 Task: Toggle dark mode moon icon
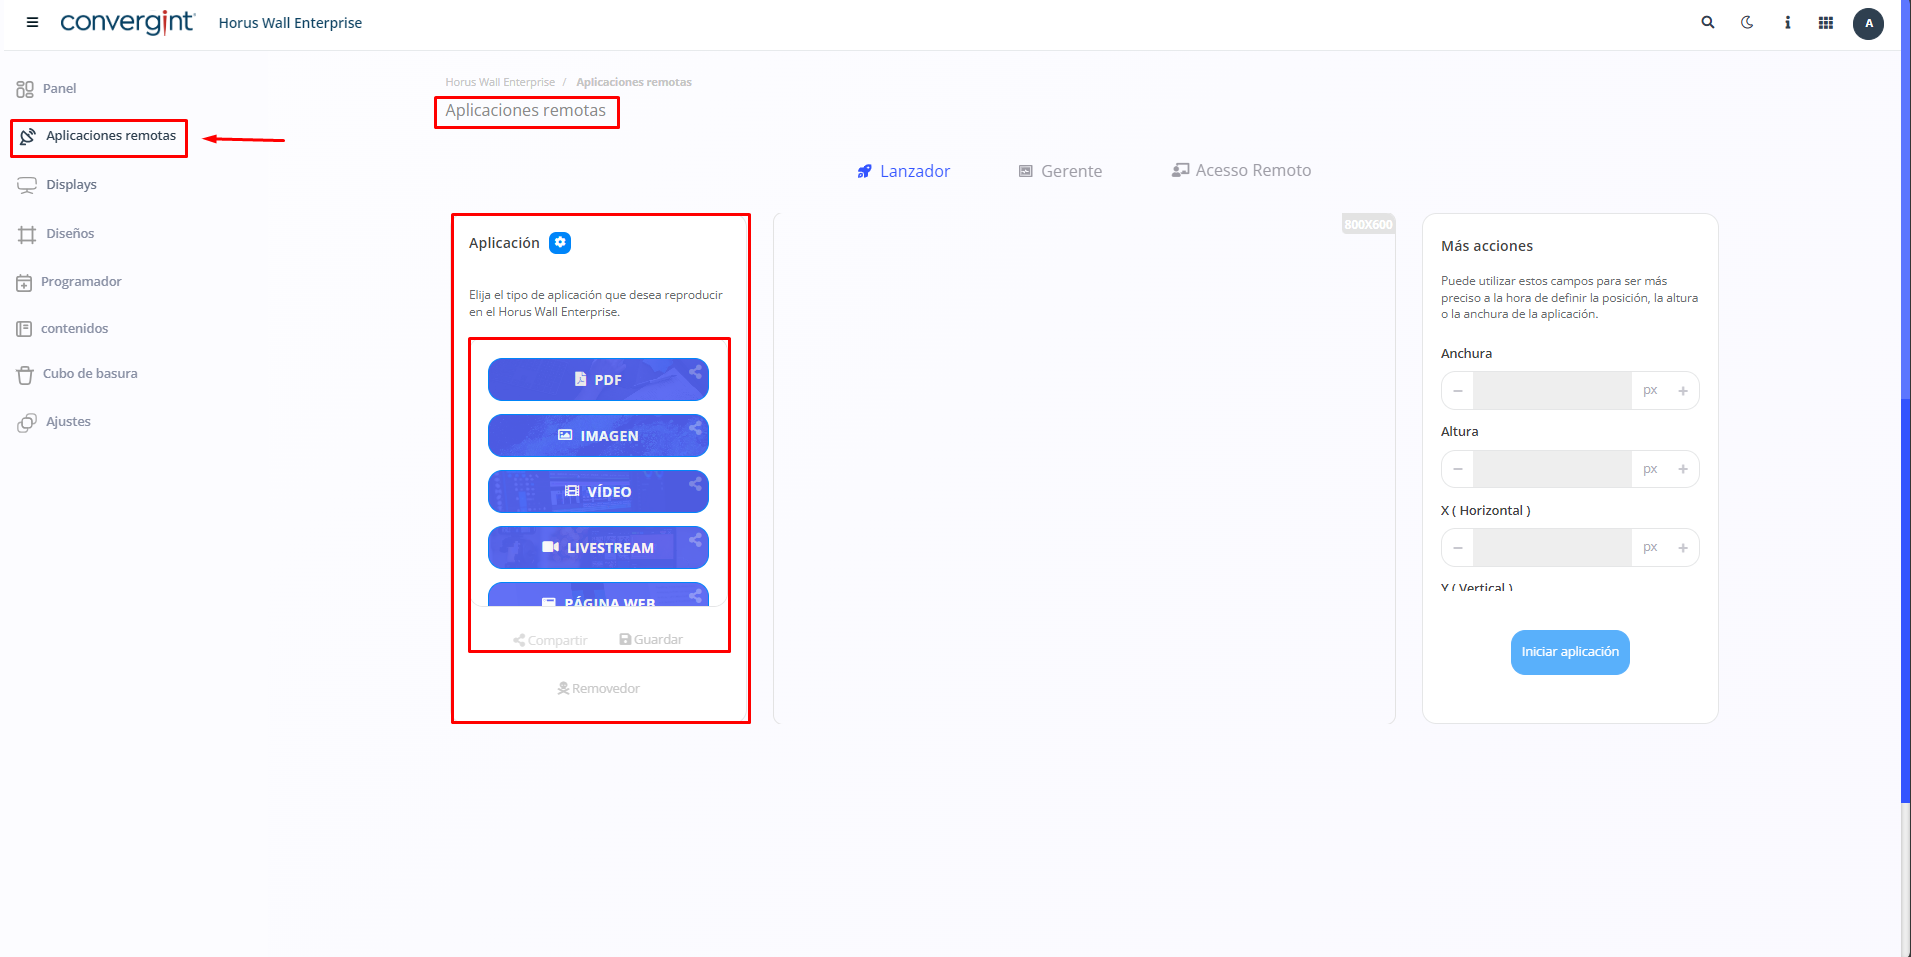tap(1747, 22)
